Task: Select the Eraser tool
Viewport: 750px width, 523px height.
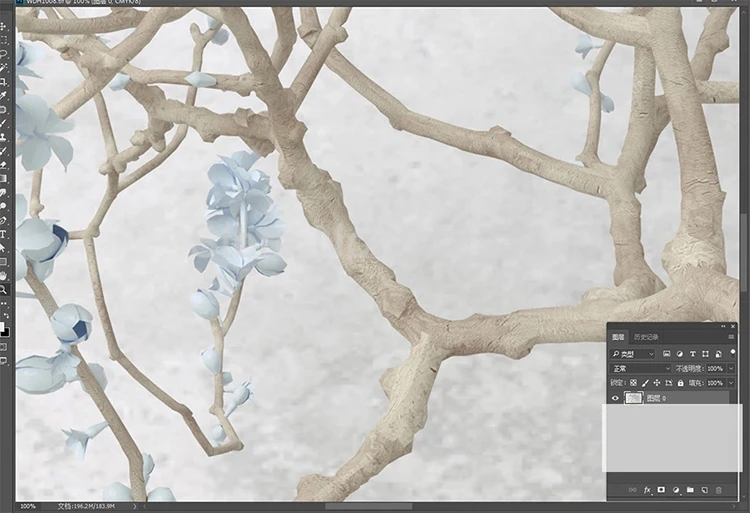Action: (3, 165)
